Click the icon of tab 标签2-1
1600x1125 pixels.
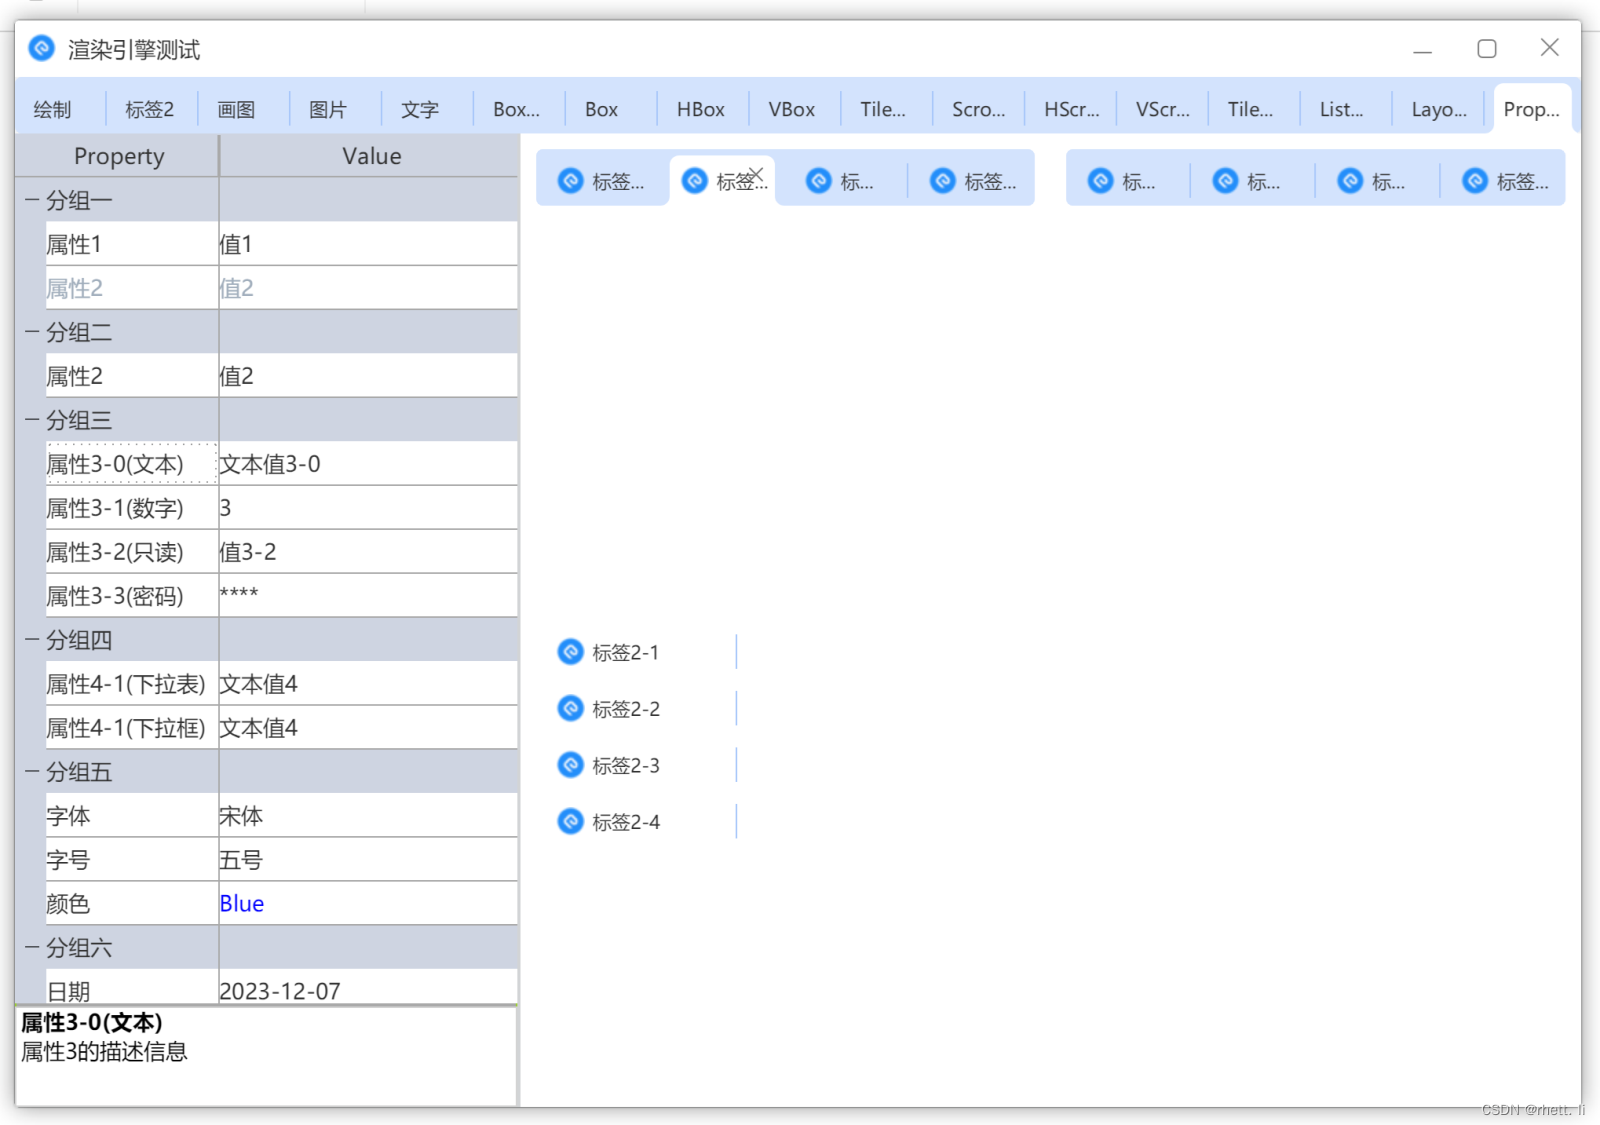point(570,652)
